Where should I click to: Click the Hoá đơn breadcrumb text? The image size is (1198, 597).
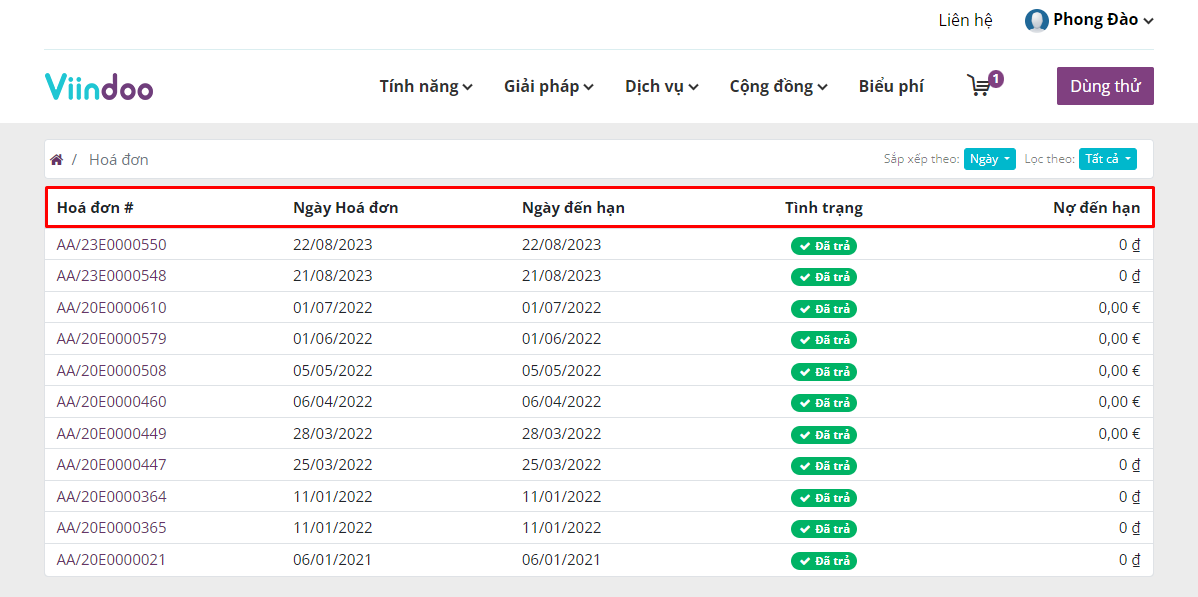[x=118, y=160]
